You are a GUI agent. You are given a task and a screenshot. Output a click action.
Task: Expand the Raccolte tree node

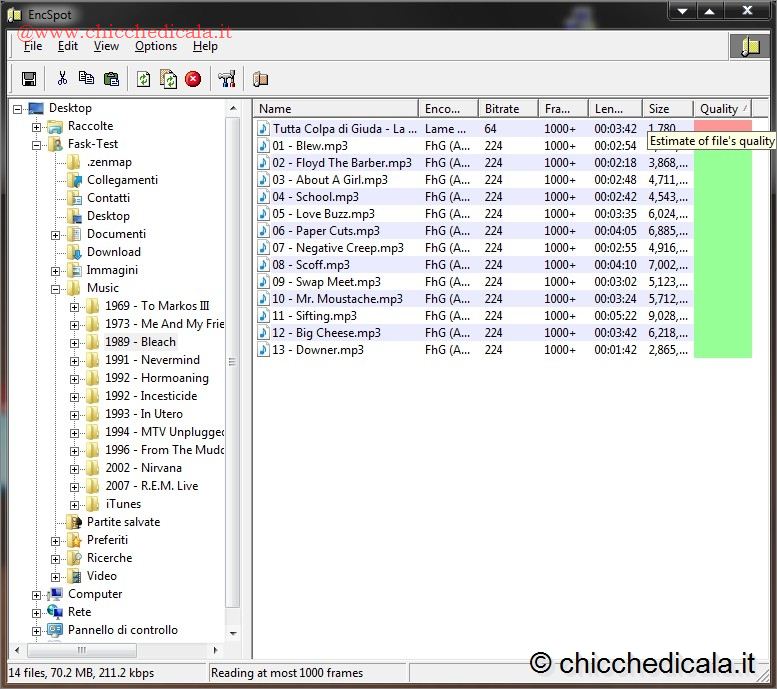pos(37,126)
